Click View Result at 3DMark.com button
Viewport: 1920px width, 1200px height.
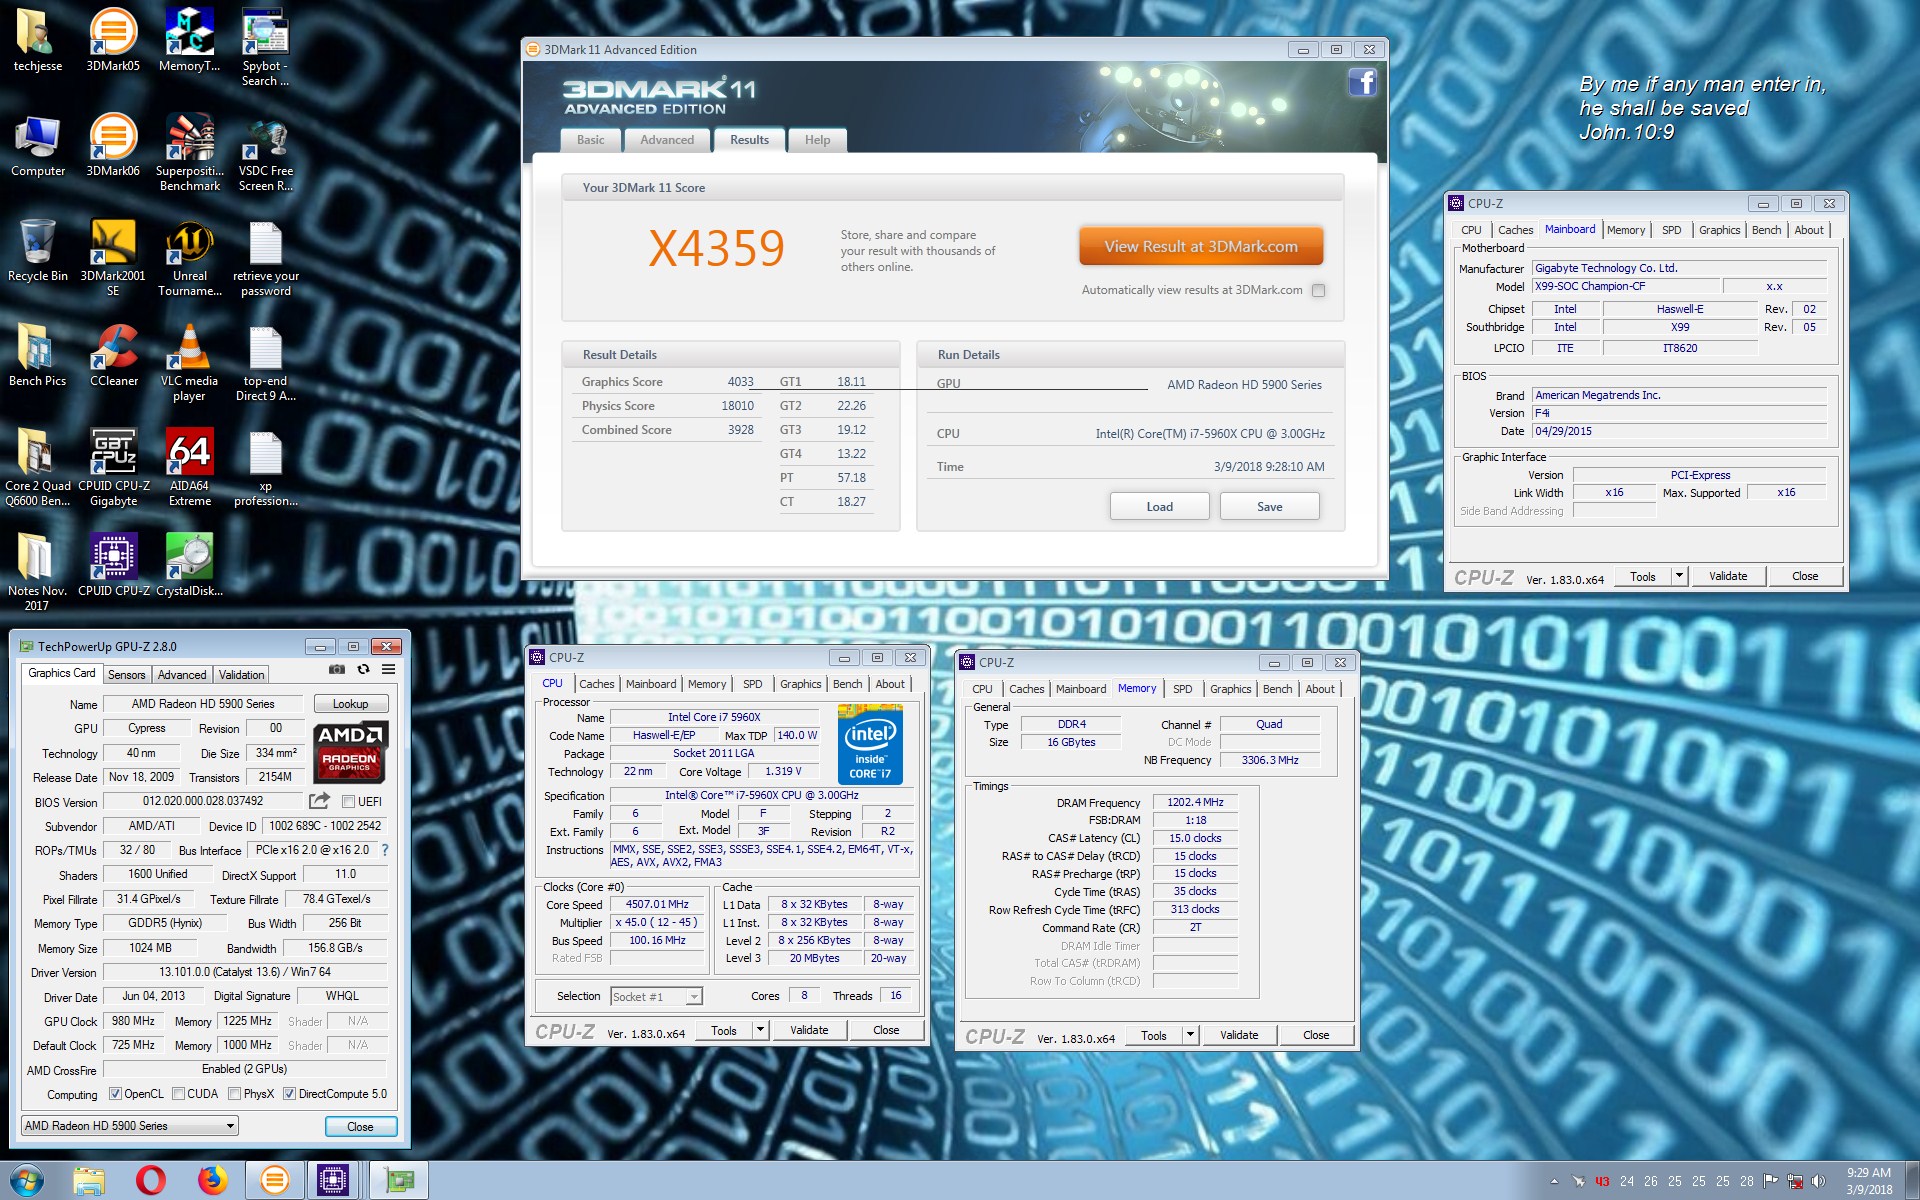(x=1201, y=246)
